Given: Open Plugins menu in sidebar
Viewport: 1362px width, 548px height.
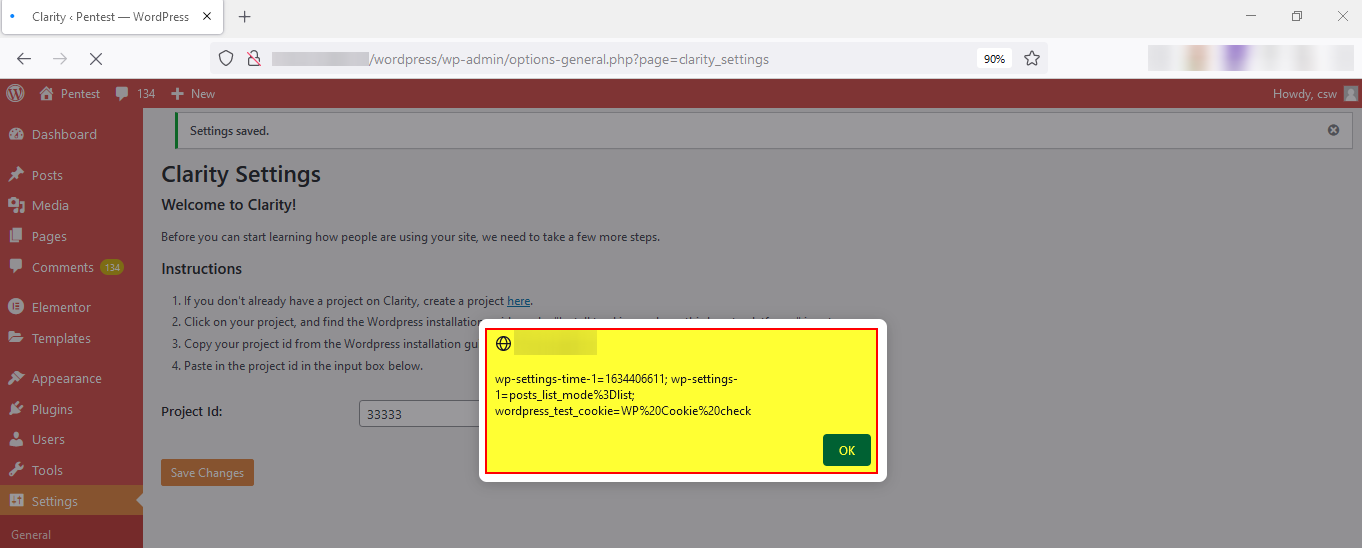Looking at the screenshot, I should 52,409.
